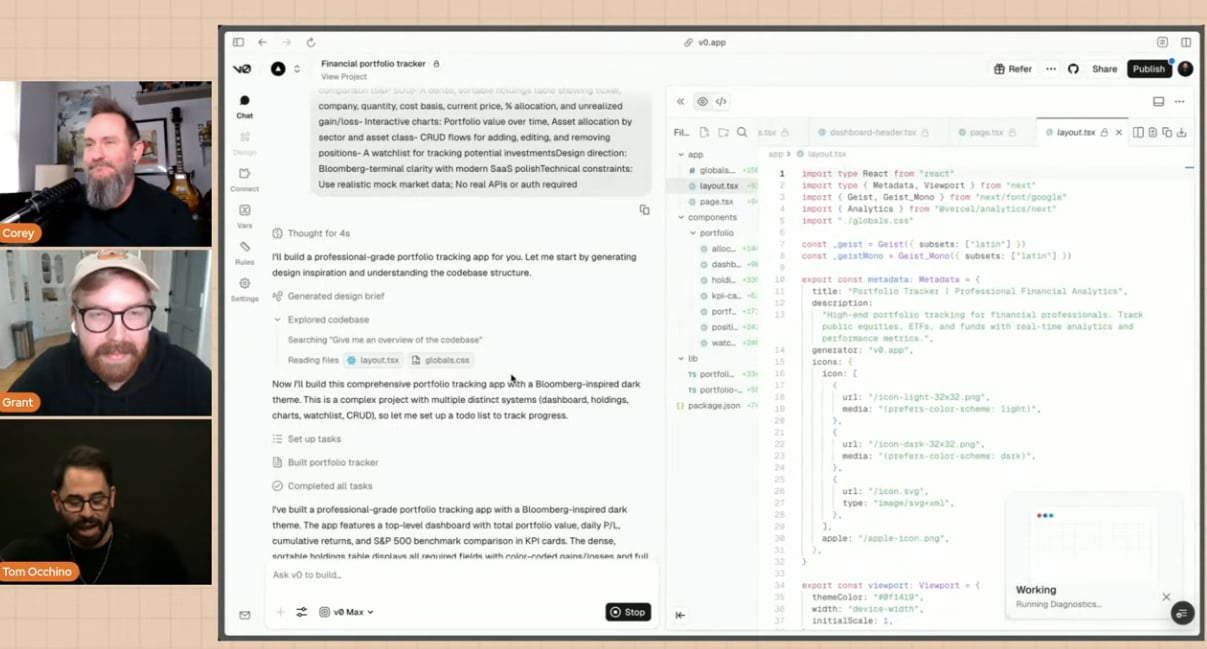Collapse the Explored codebase section
This screenshot has height=649, width=1207.
click(321, 320)
